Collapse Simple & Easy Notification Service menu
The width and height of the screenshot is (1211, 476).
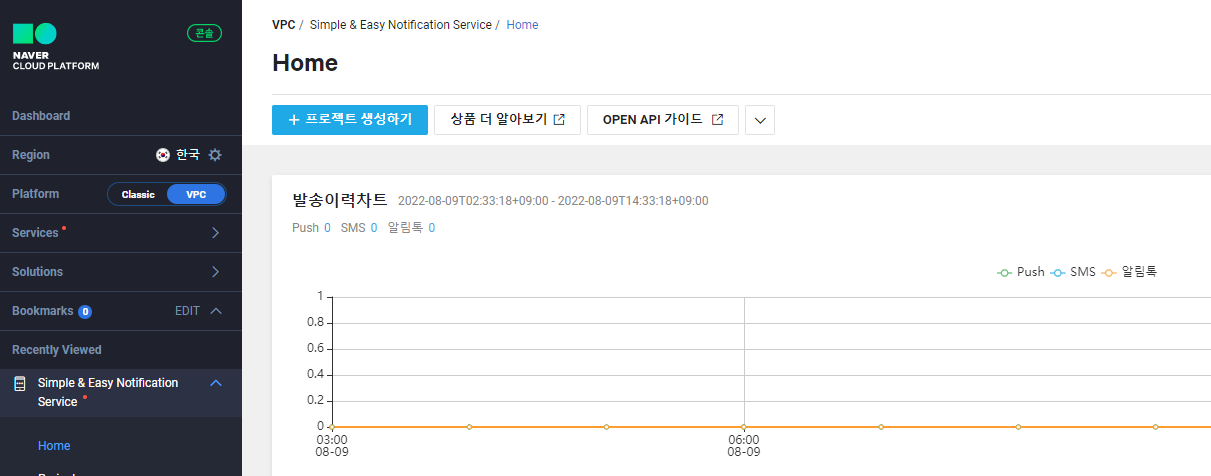(216, 383)
